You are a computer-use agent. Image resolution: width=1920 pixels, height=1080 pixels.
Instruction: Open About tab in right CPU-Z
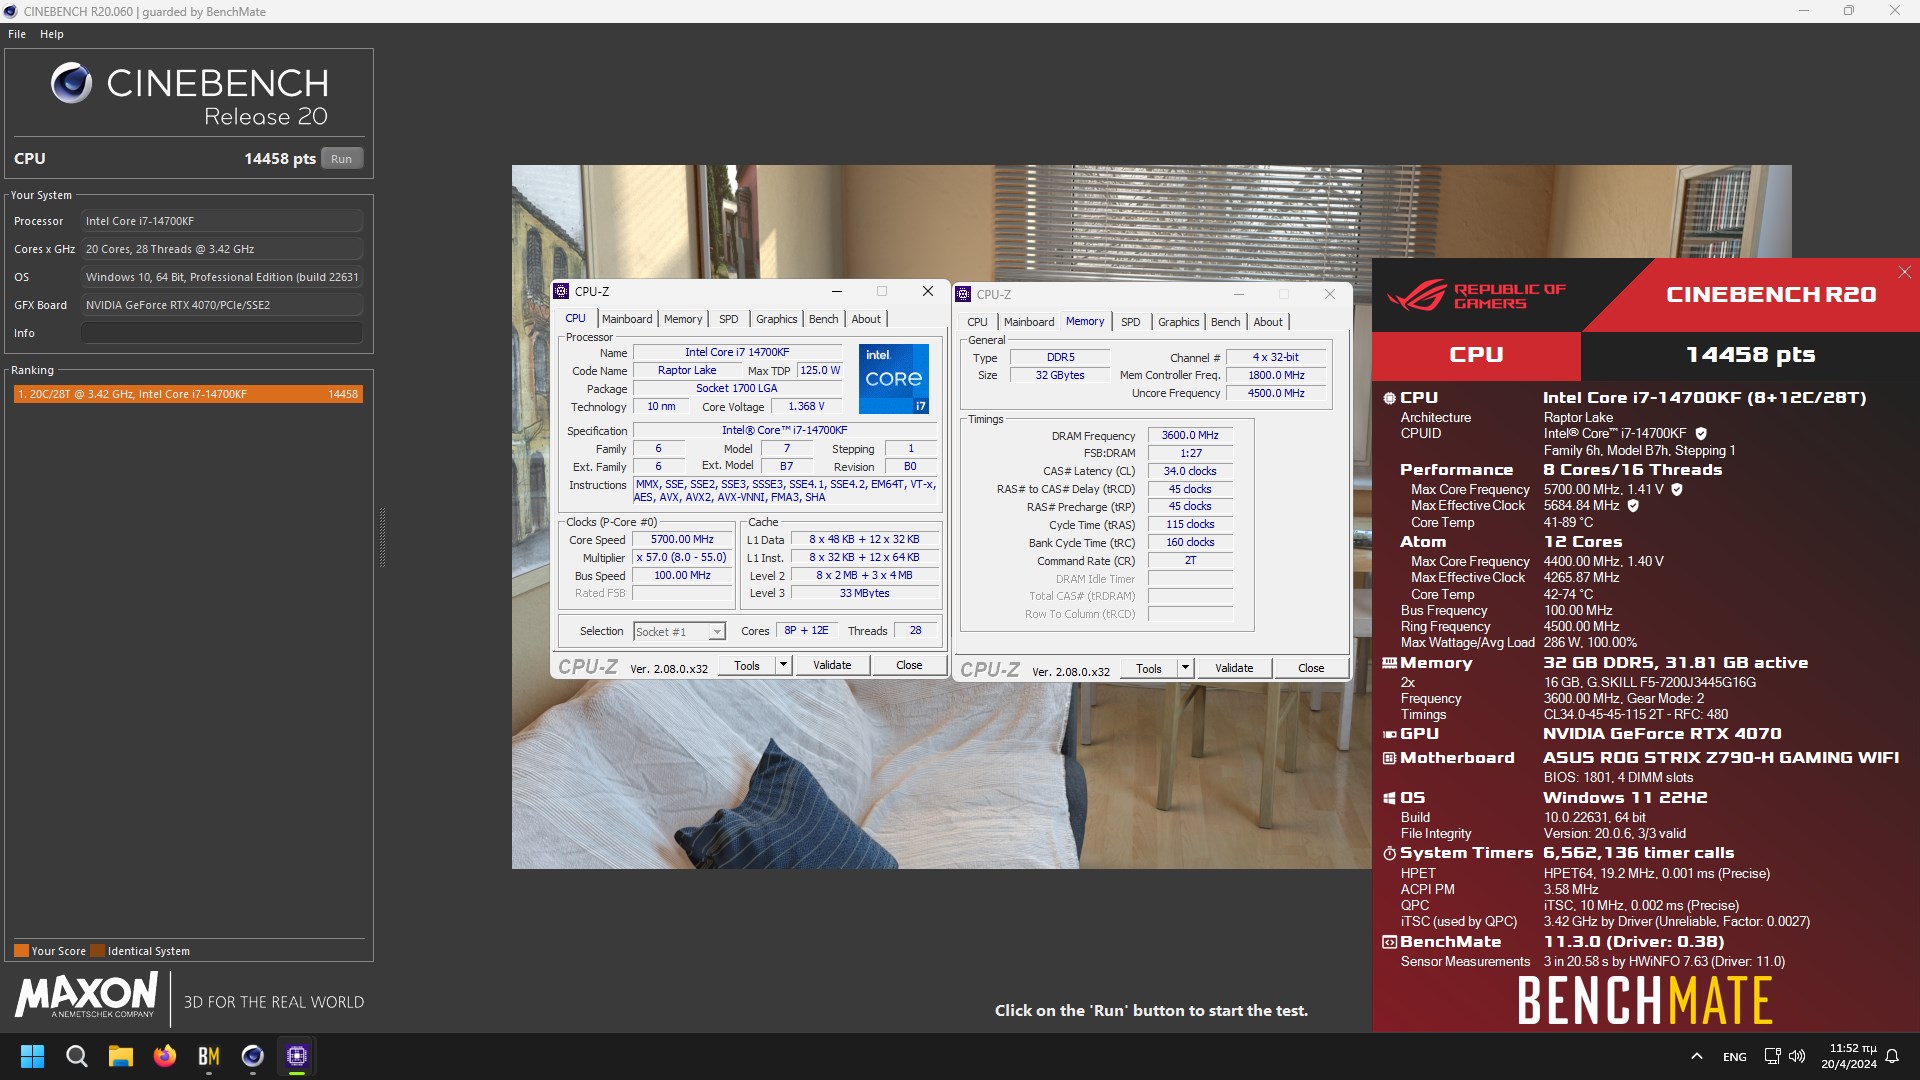[1268, 322]
